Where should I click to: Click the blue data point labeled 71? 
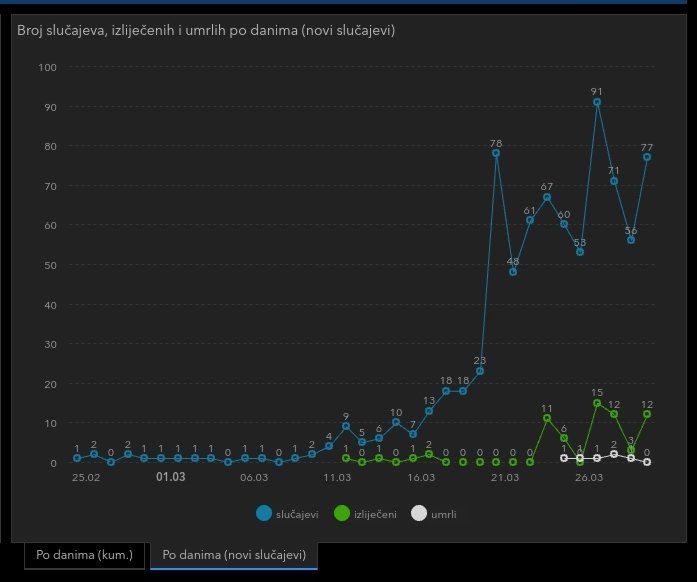point(614,181)
